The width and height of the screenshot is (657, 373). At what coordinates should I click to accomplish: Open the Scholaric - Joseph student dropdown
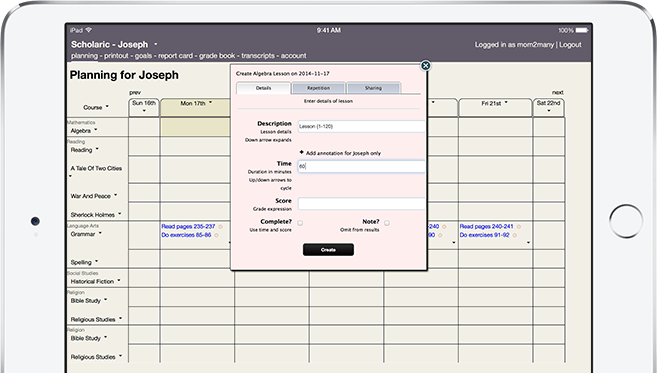pyautogui.click(x=155, y=44)
